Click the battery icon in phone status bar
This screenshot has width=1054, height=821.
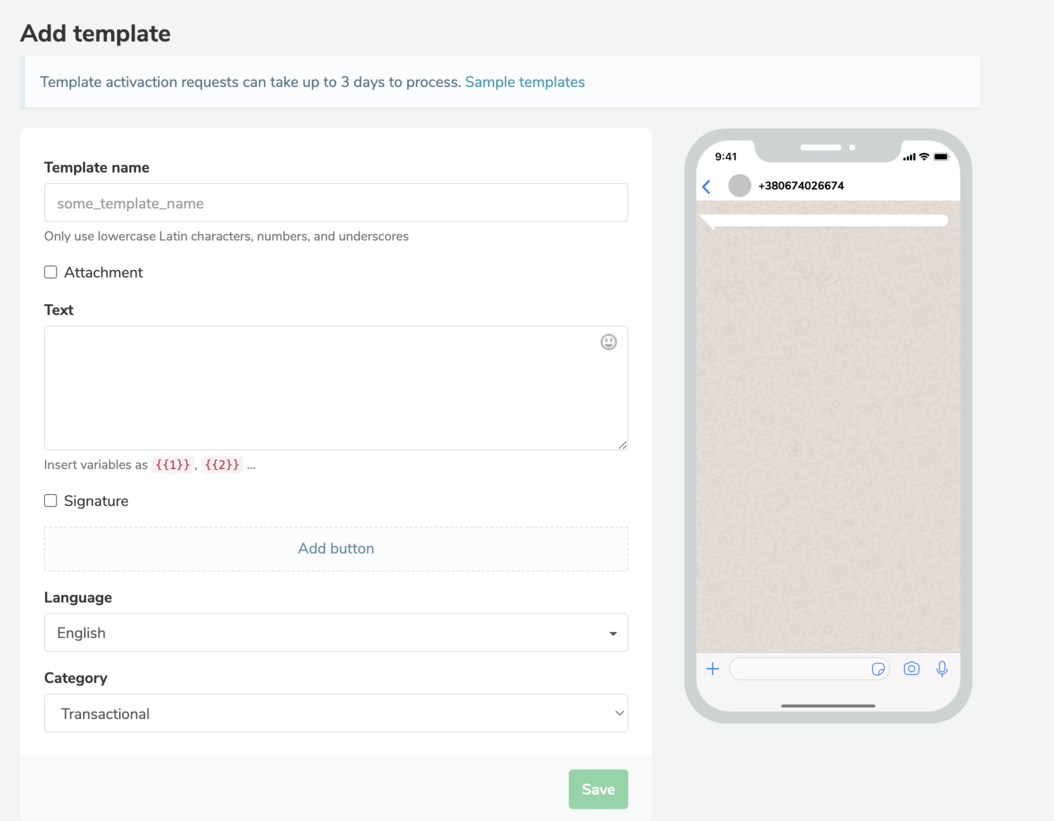point(941,157)
